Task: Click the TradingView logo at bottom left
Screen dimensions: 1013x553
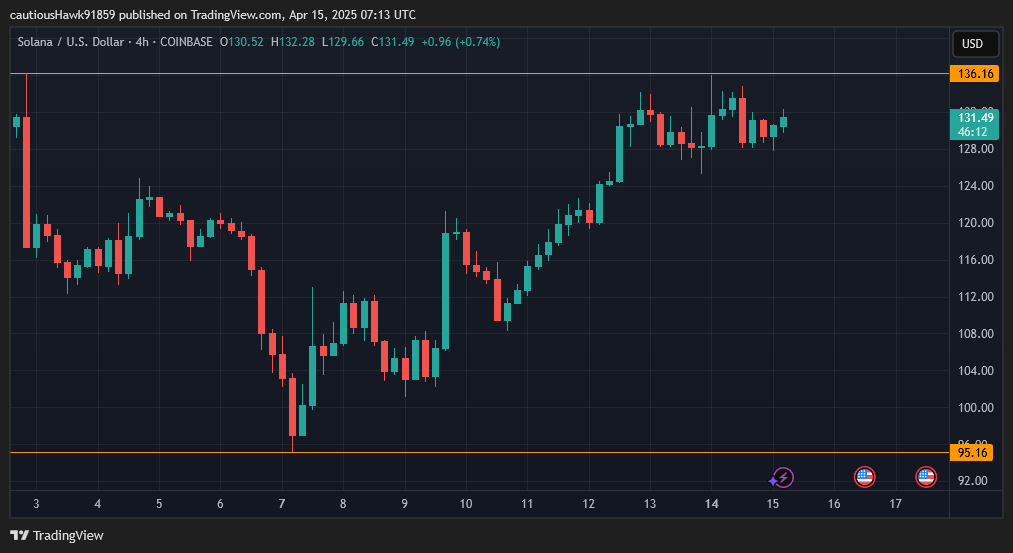Action: (57, 535)
